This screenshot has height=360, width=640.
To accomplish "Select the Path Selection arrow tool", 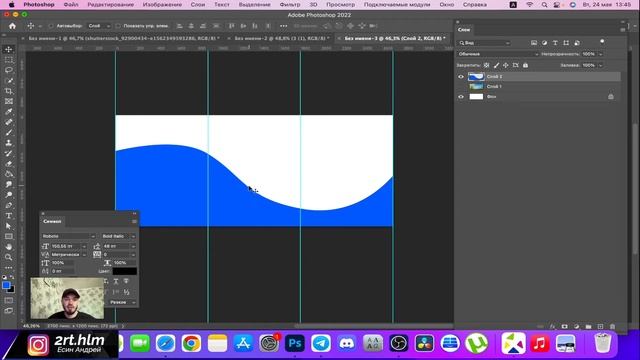I will [9, 226].
